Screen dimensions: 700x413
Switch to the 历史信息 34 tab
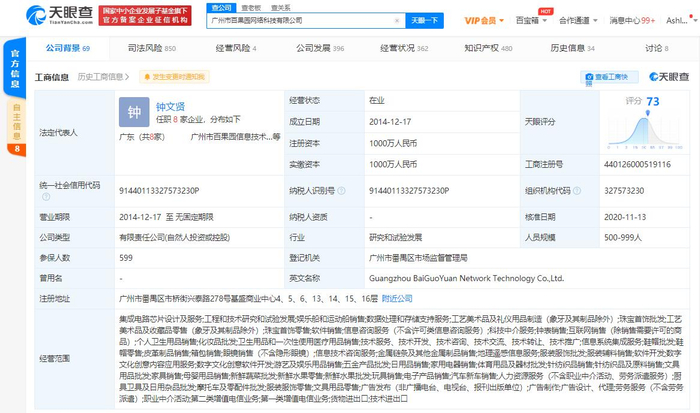(x=572, y=48)
